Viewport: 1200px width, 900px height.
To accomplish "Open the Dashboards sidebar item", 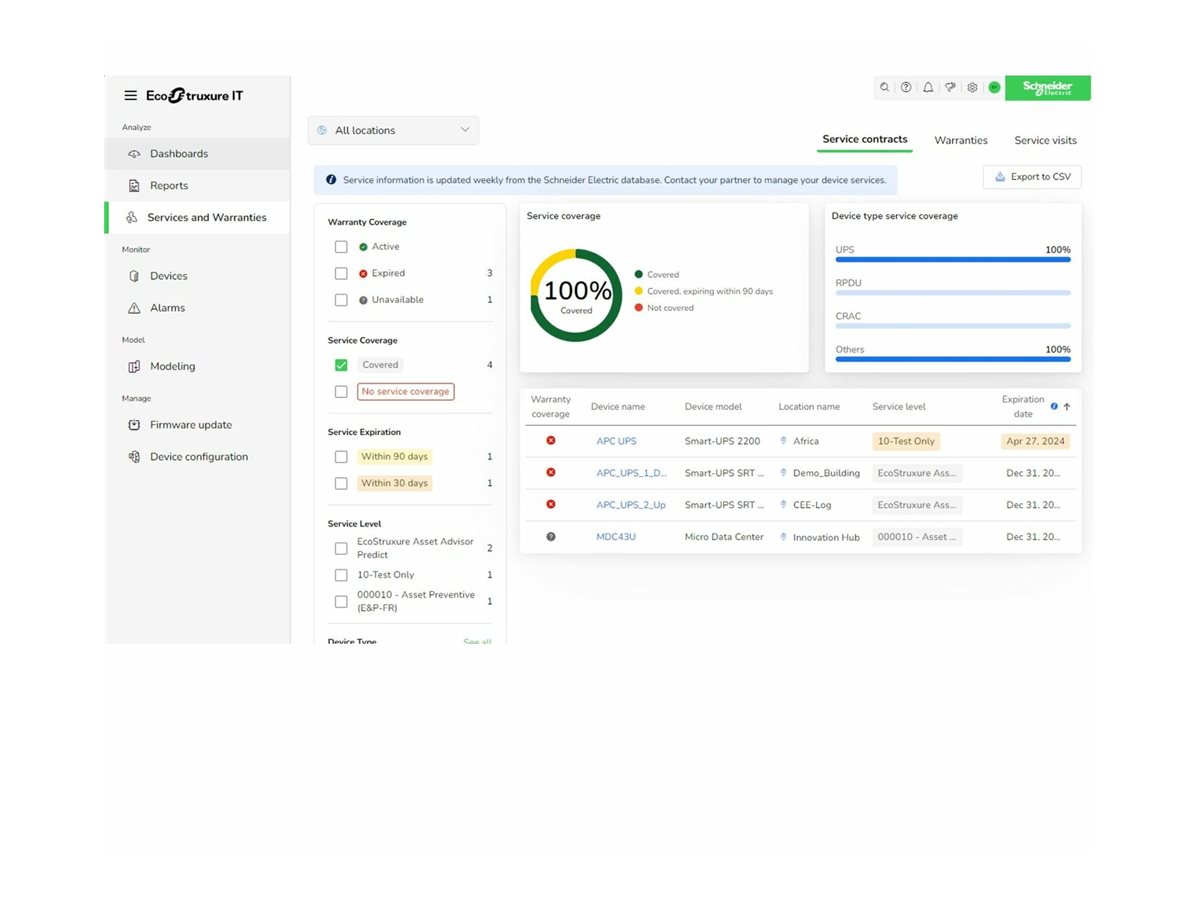I will (x=179, y=153).
